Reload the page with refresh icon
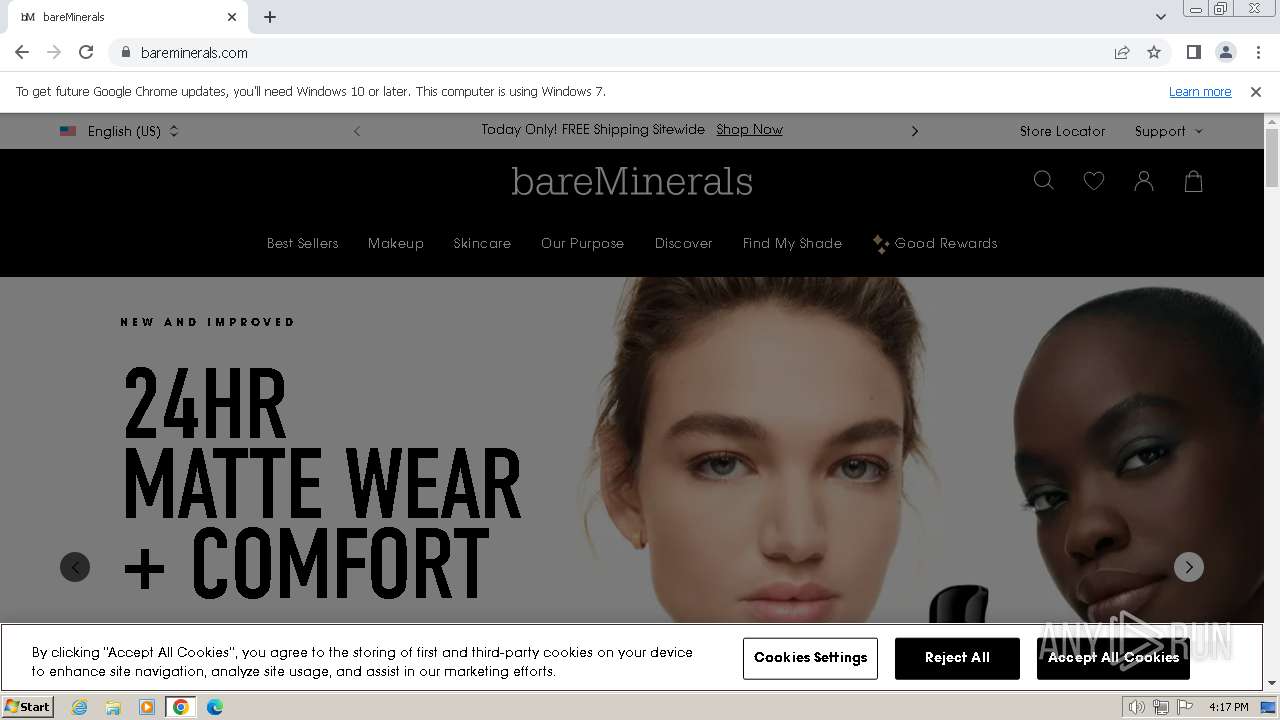Image resolution: width=1280 pixels, height=720 pixels. point(86,52)
